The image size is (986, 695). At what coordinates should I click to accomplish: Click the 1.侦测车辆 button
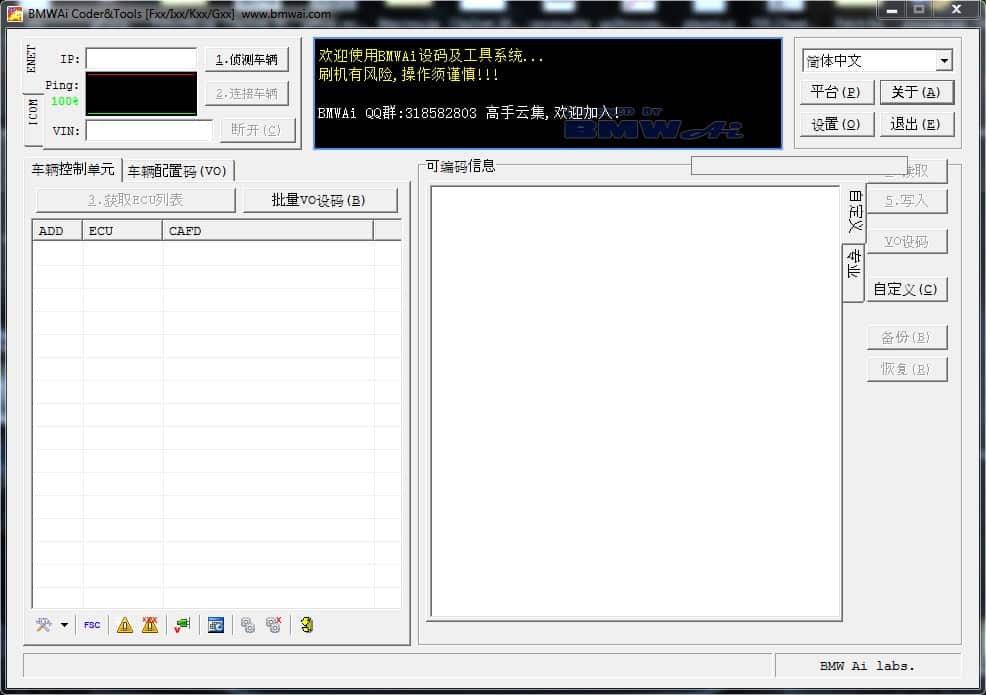(x=246, y=60)
